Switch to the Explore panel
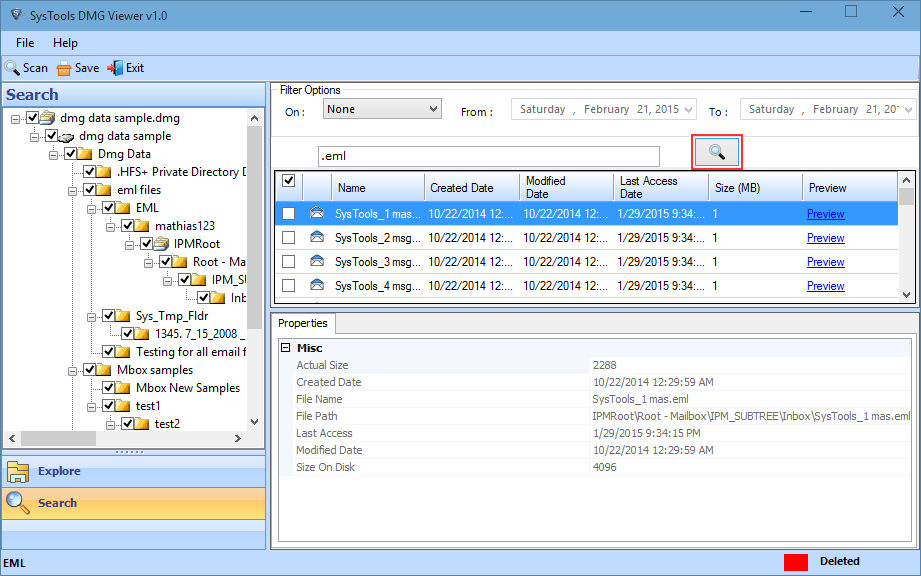The height and width of the screenshot is (576, 921). pos(133,471)
